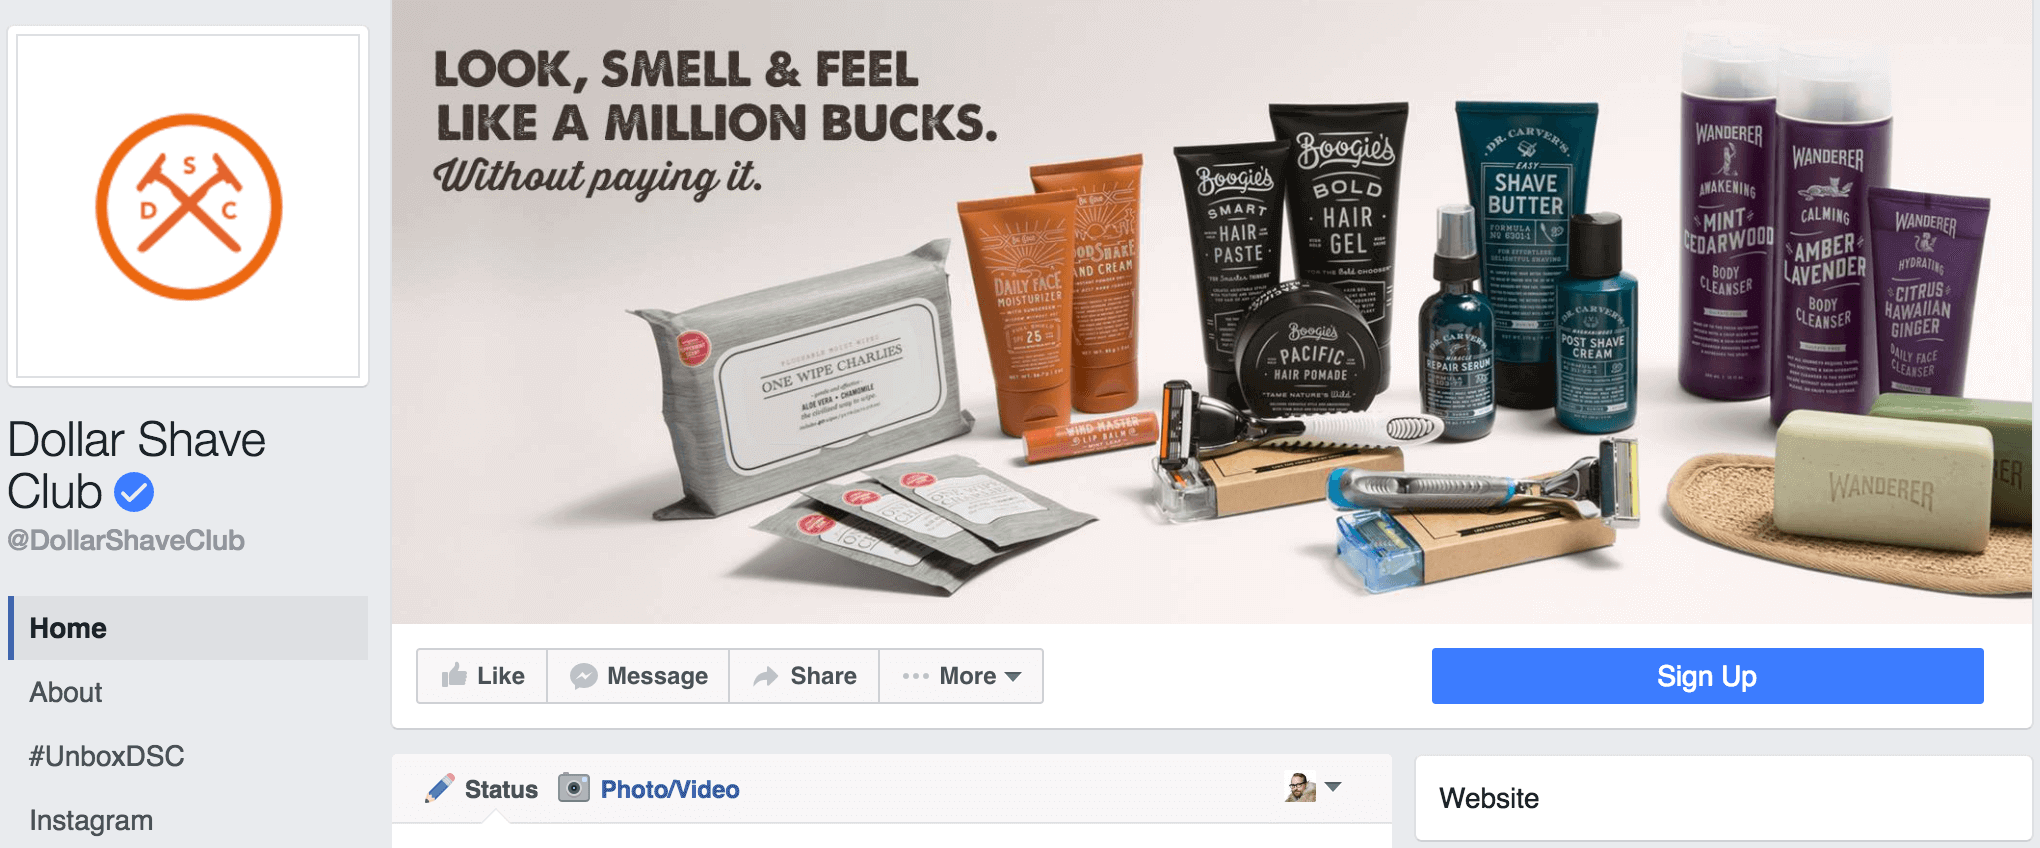Expand the More dropdown arrow
The width and height of the screenshot is (2040, 848).
[x=1013, y=677]
